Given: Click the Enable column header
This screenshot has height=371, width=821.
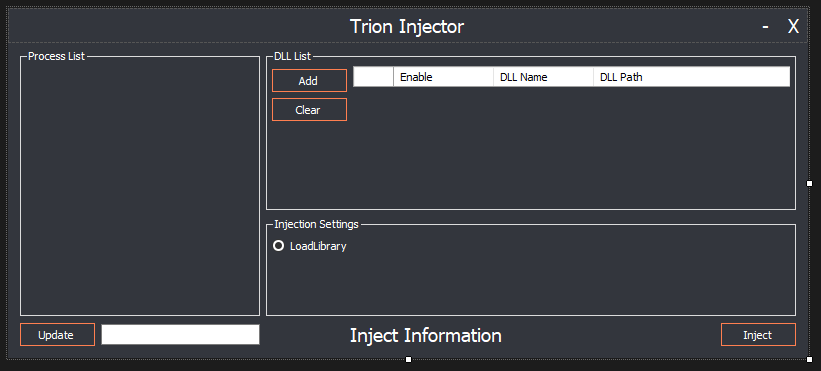Looking at the screenshot, I should (443, 77).
